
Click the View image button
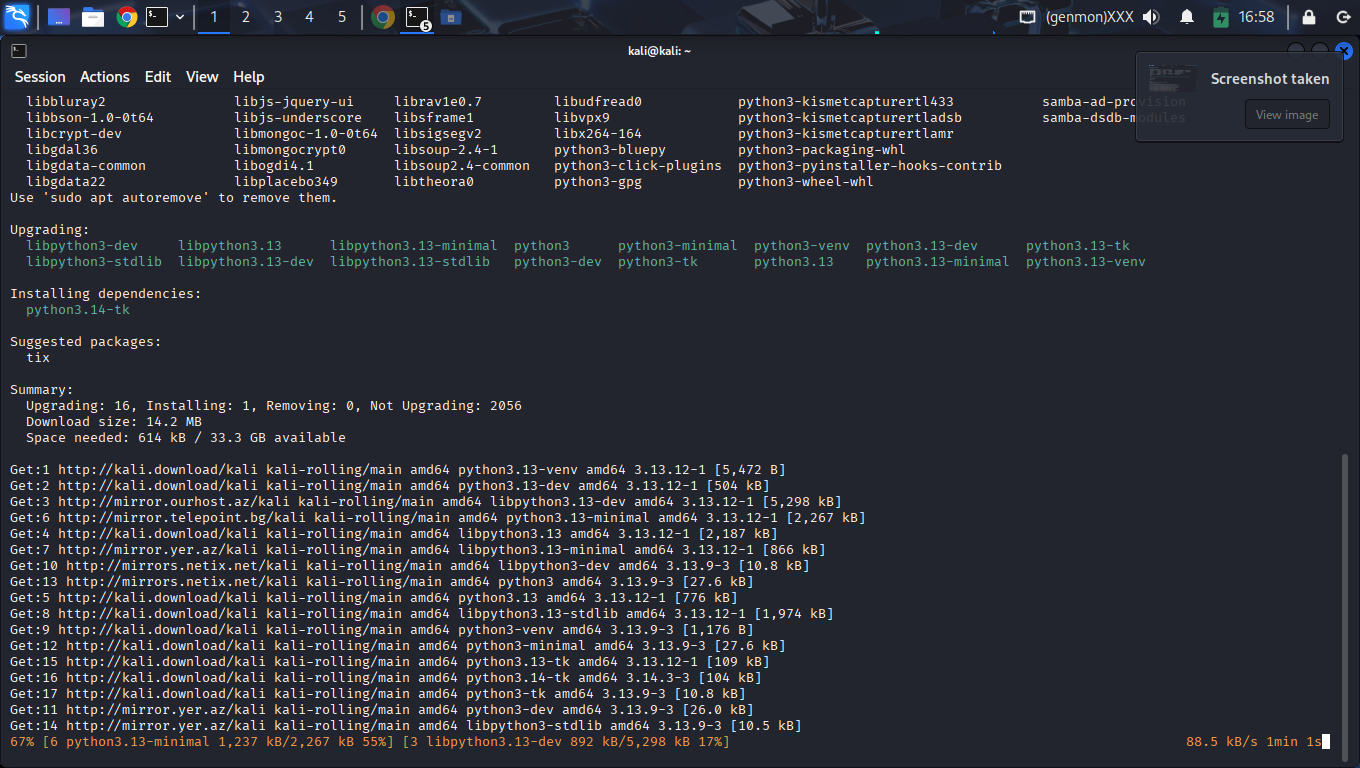tap(1287, 114)
